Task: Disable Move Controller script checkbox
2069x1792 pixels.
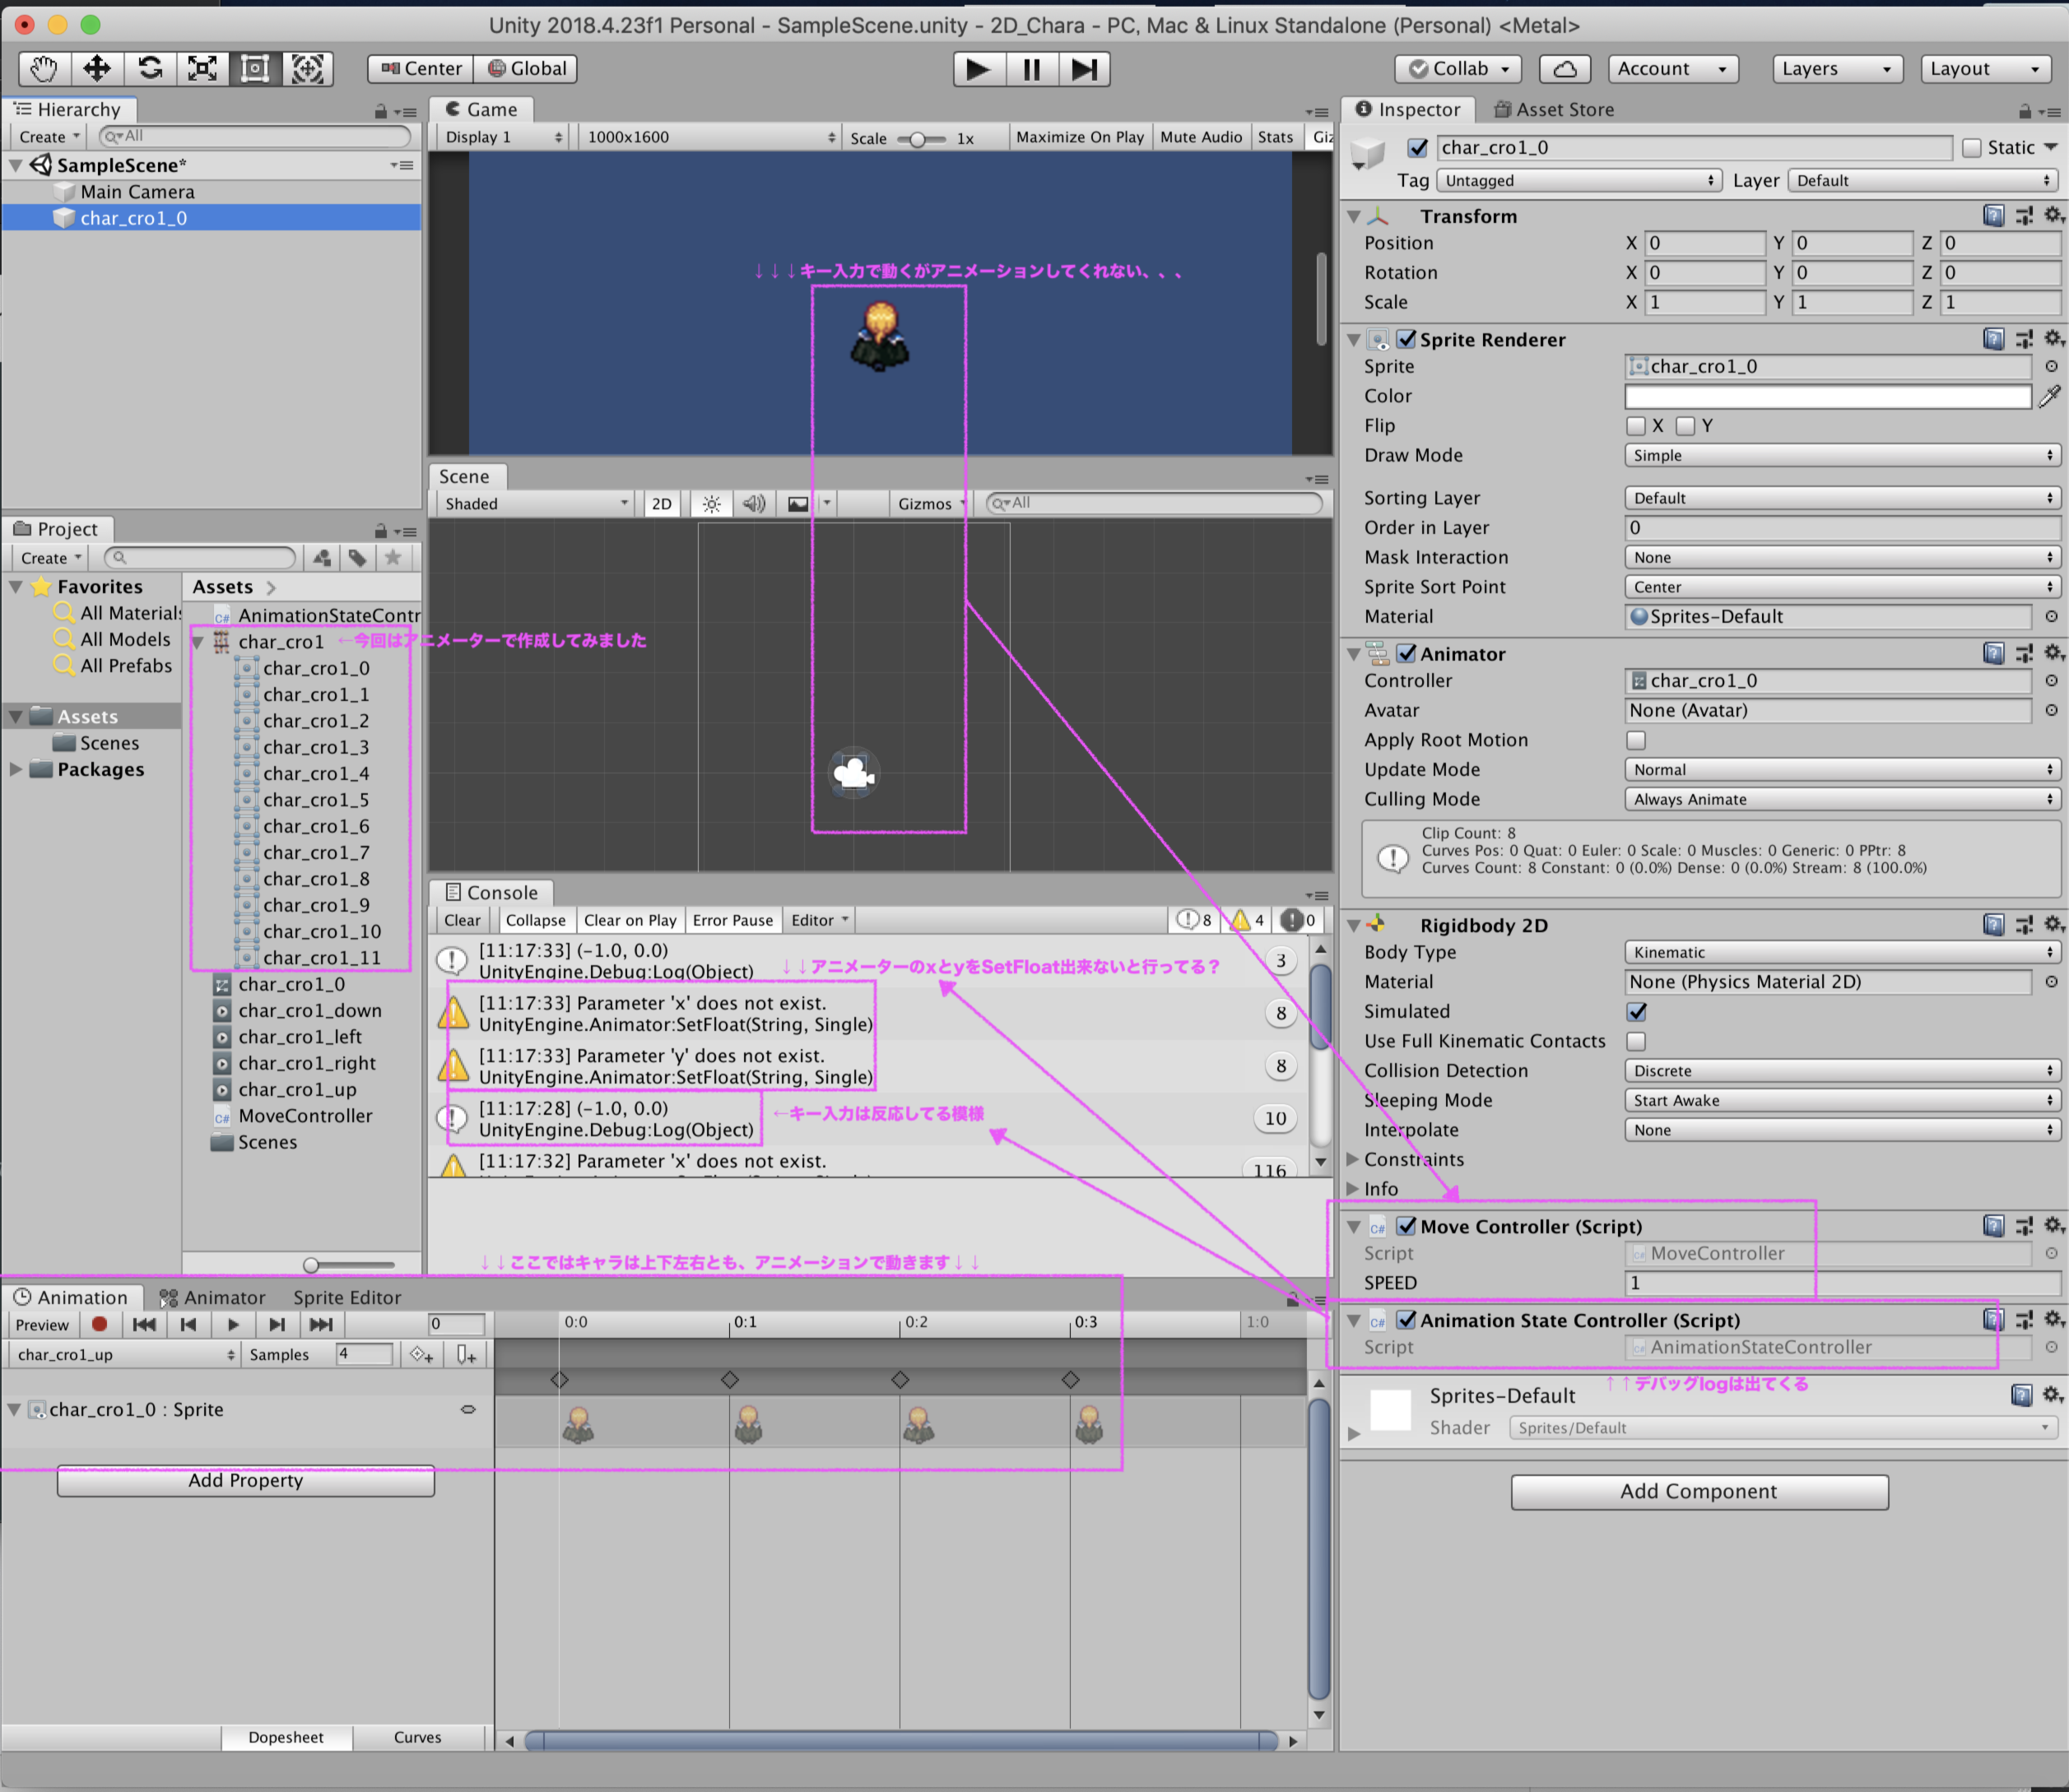Action: click(1406, 1226)
